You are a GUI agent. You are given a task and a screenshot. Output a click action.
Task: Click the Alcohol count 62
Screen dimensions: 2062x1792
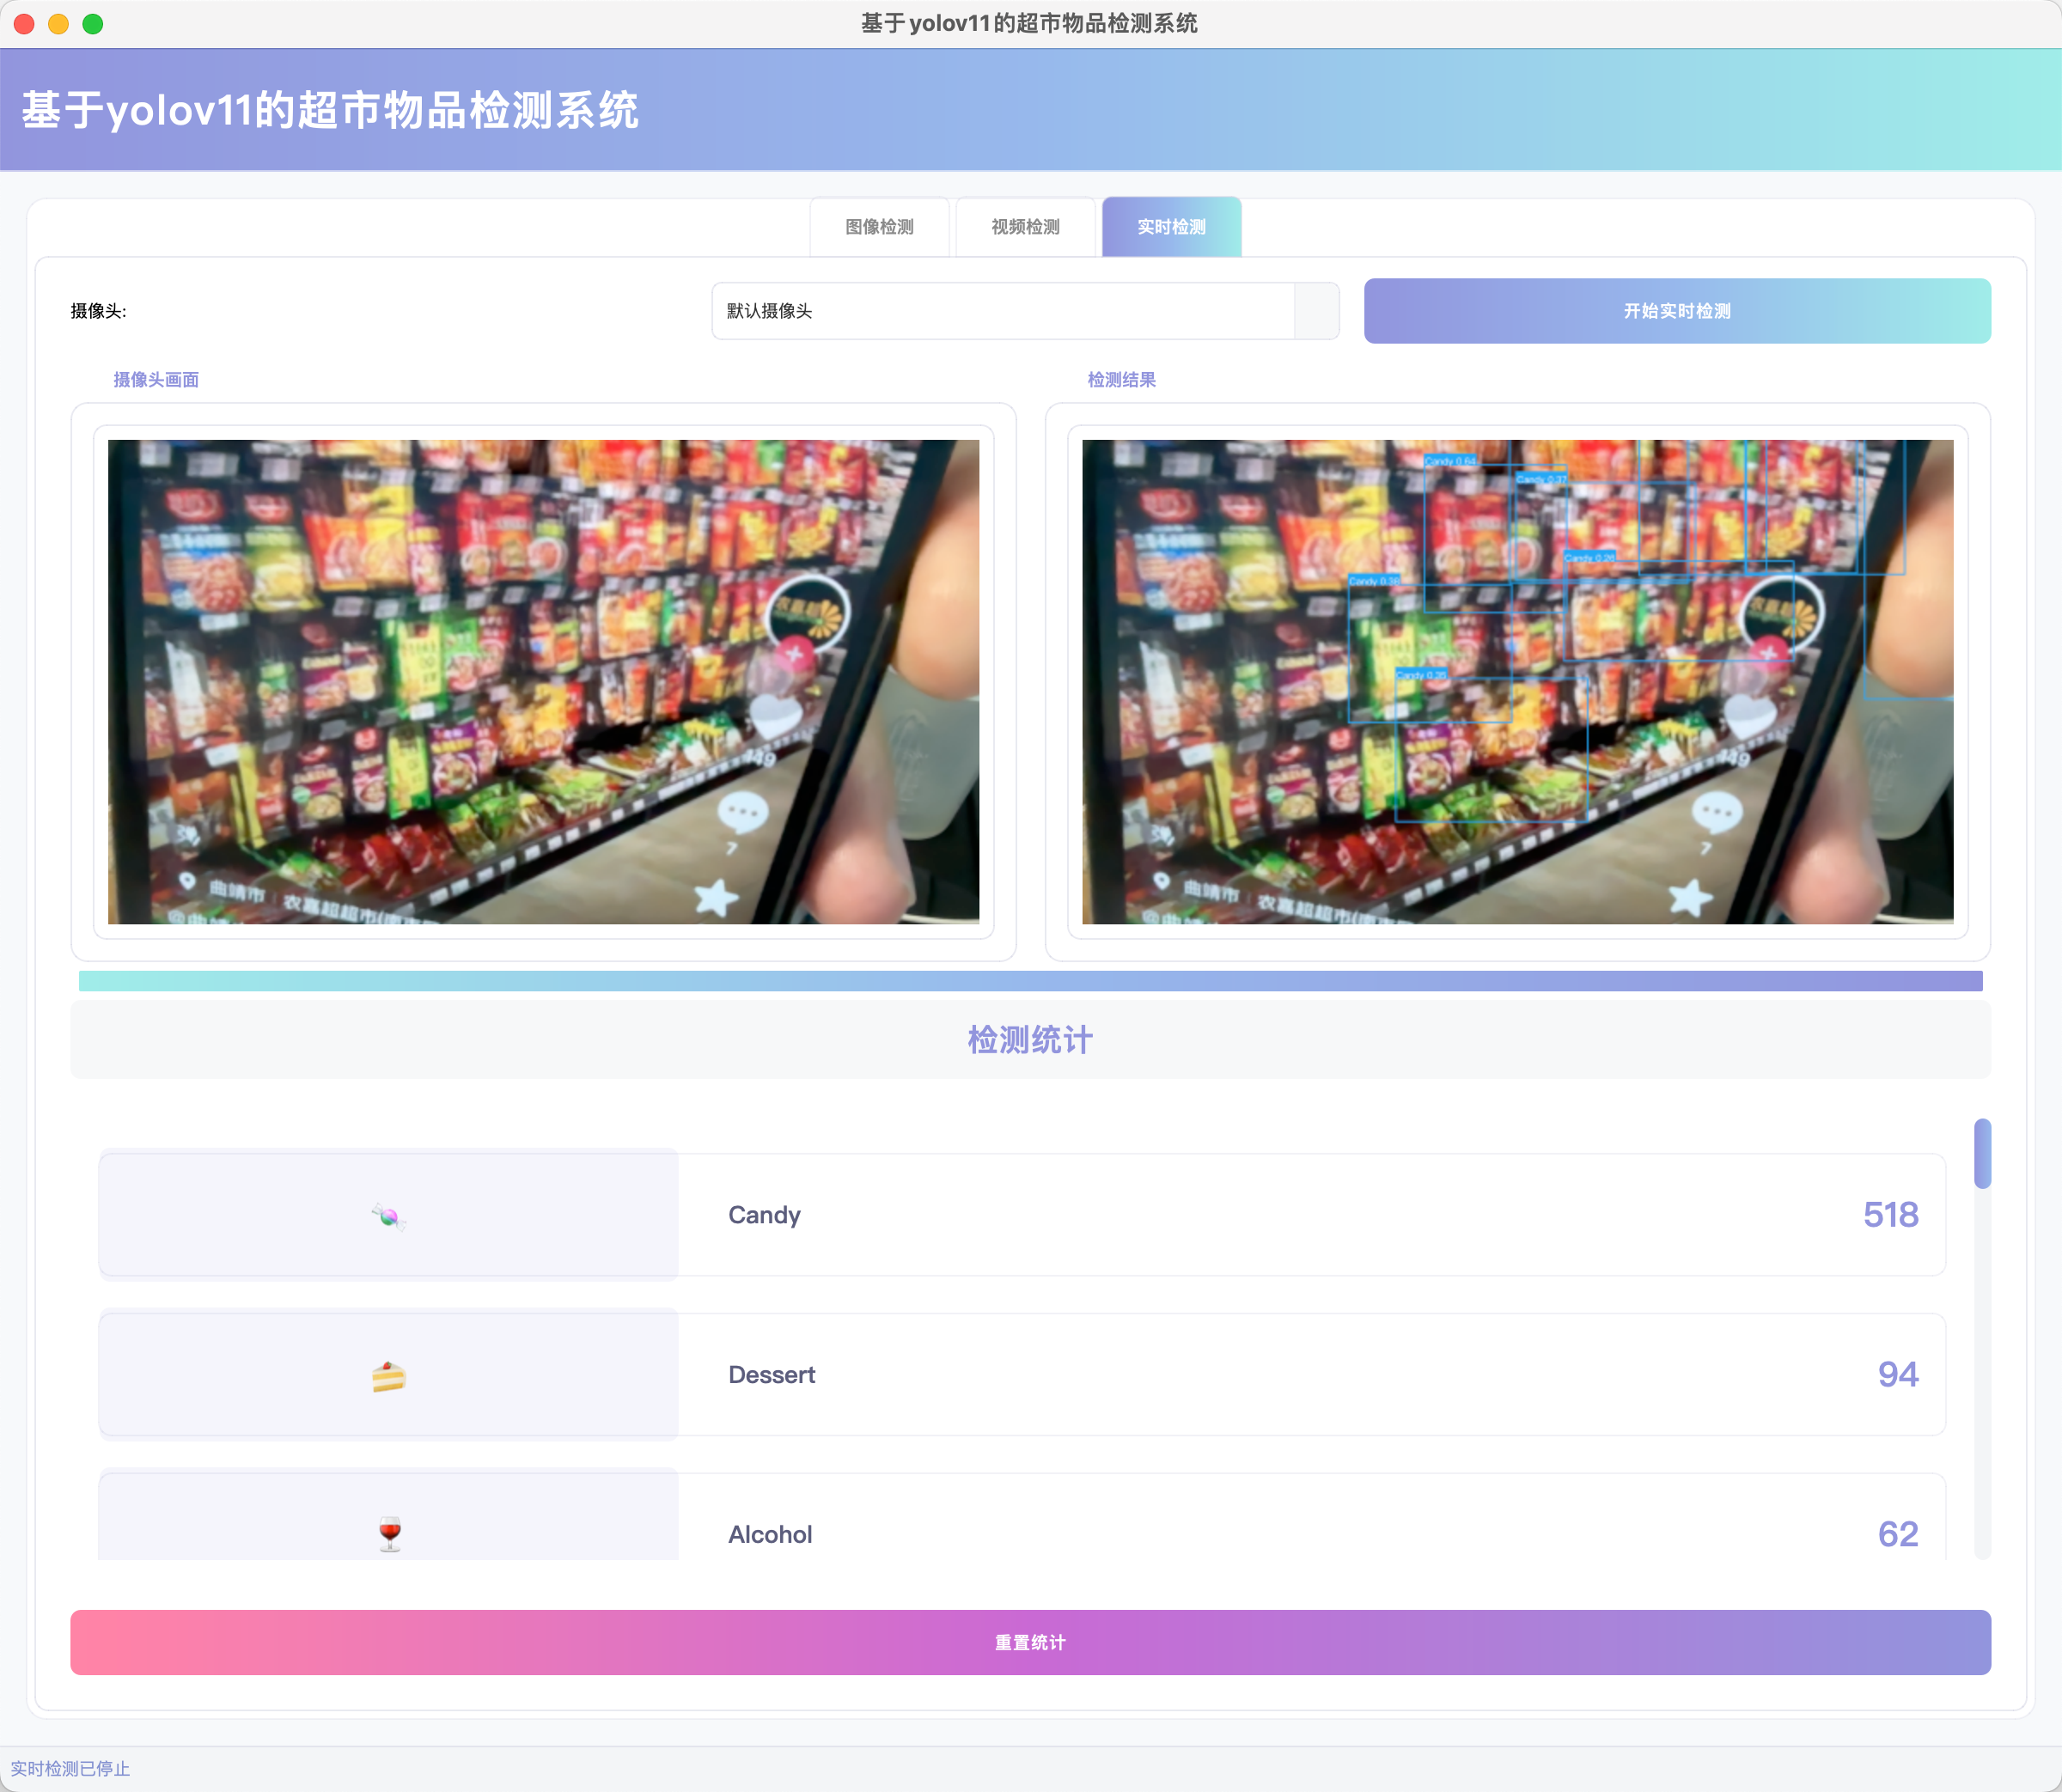pyautogui.click(x=1897, y=1533)
